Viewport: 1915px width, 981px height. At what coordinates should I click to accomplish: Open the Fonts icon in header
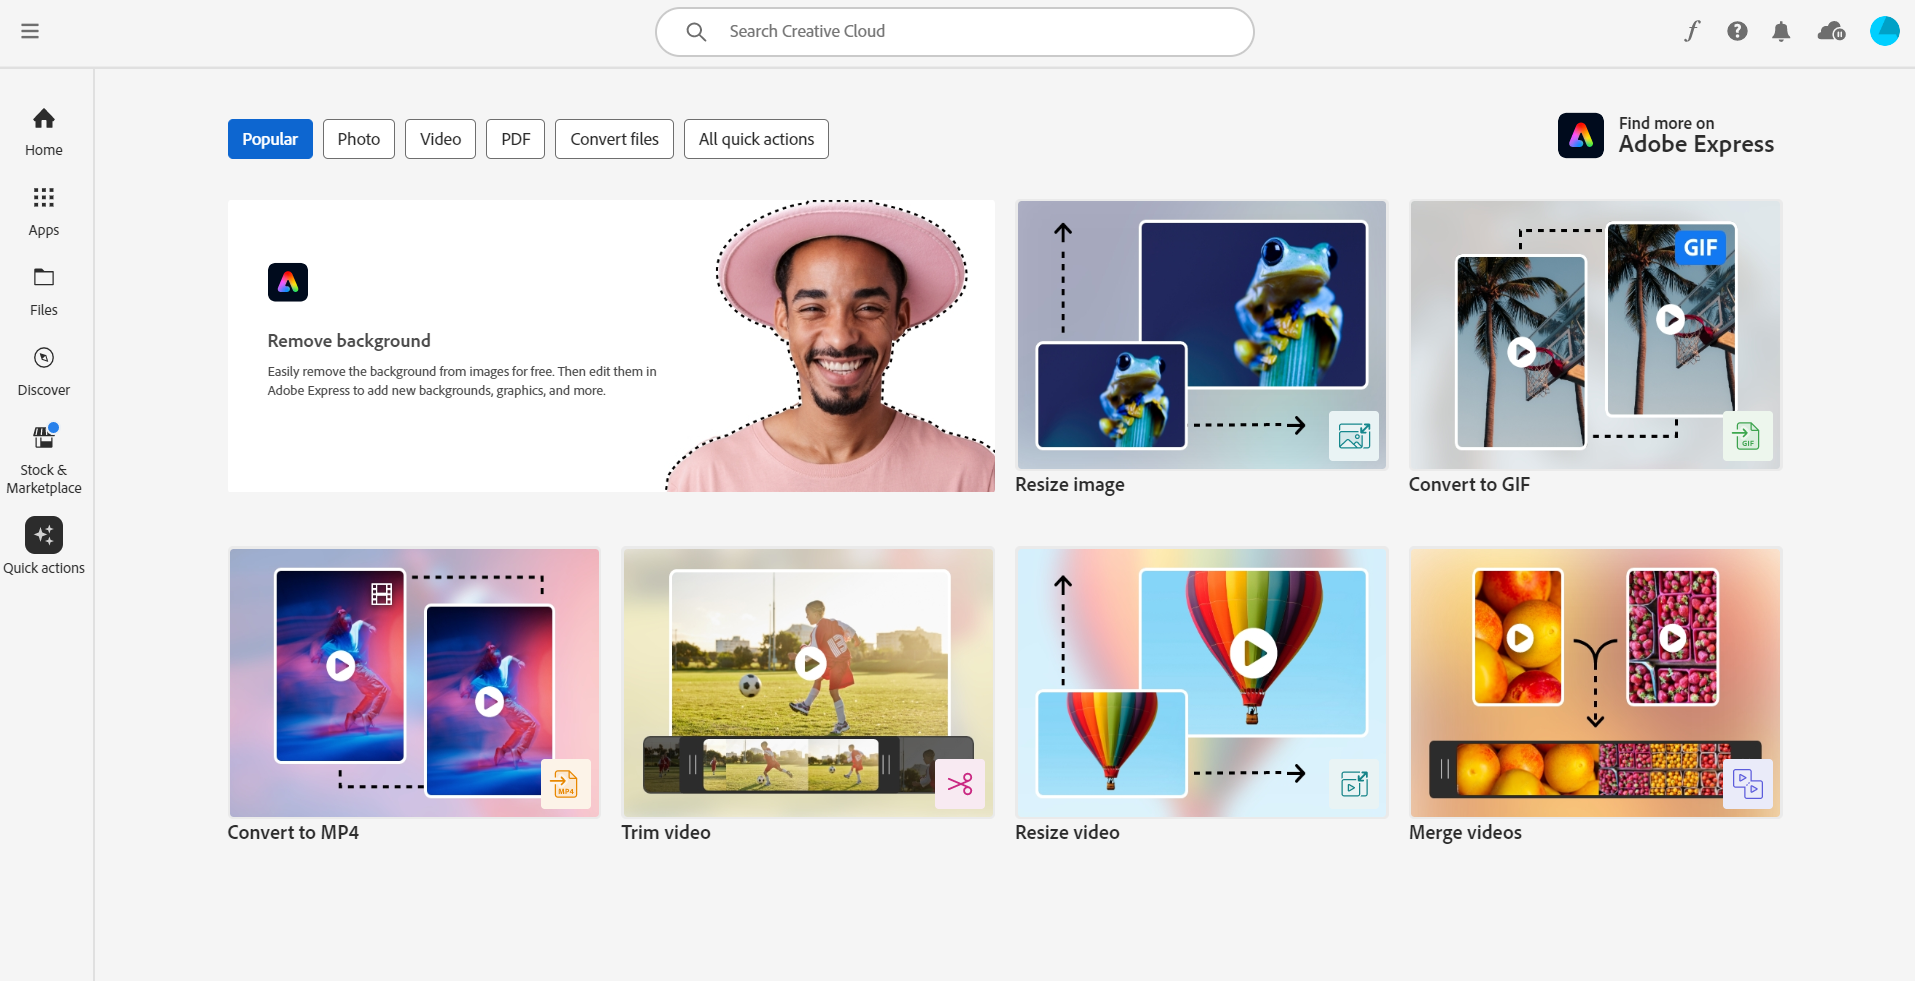pyautogui.click(x=1692, y=31)
